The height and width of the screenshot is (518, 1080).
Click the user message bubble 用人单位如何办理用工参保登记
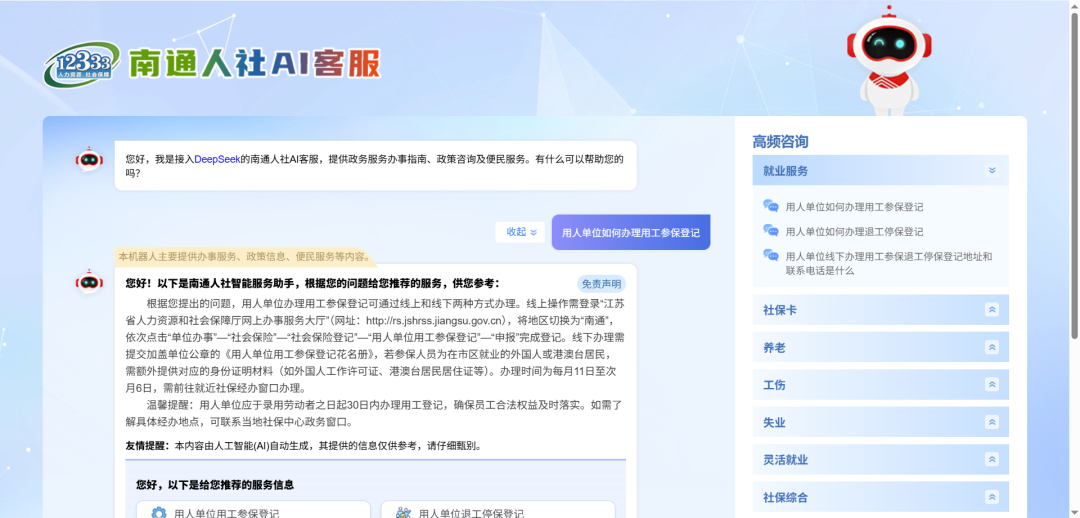coord(630,232)
